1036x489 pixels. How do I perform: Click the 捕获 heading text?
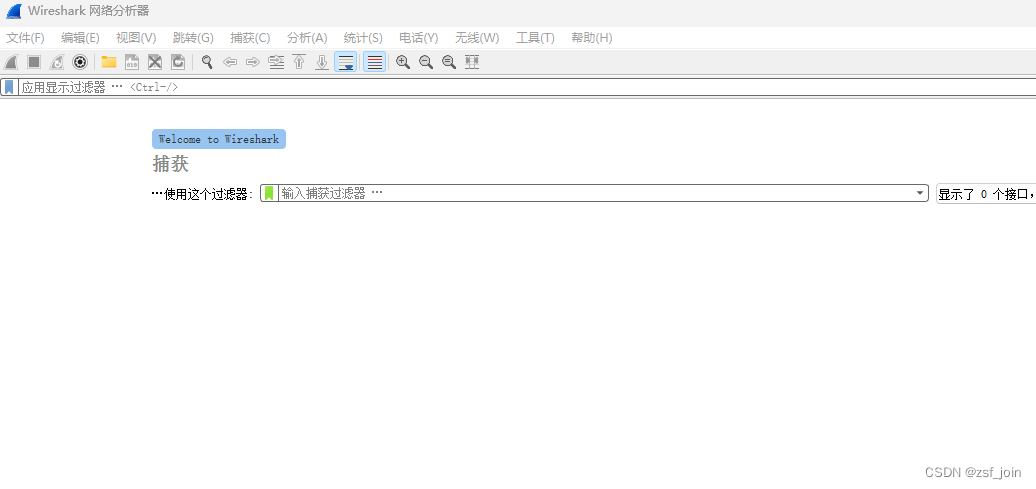[x=170, y=163]
